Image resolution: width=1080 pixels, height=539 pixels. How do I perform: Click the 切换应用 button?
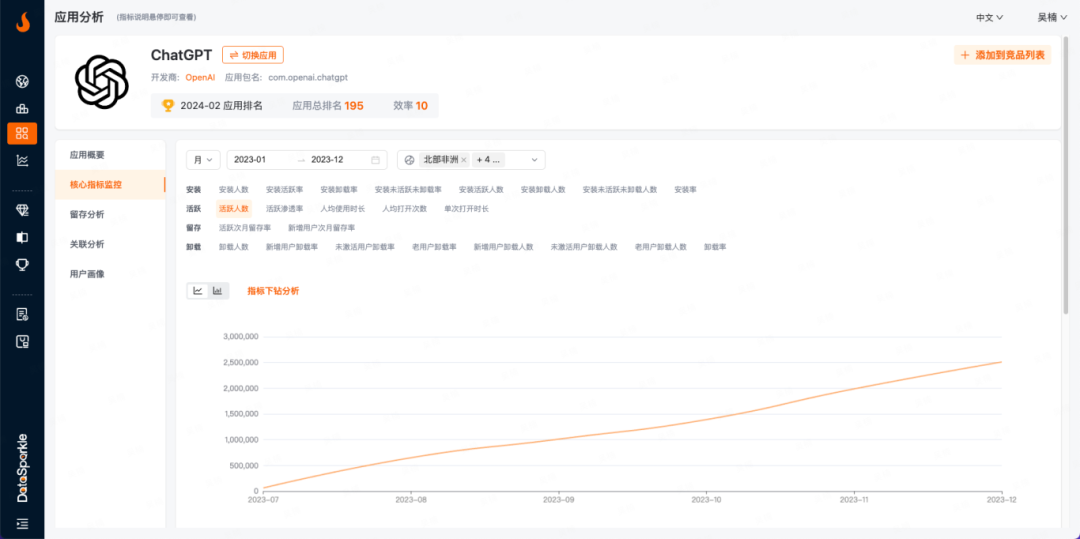click(253, 55)
